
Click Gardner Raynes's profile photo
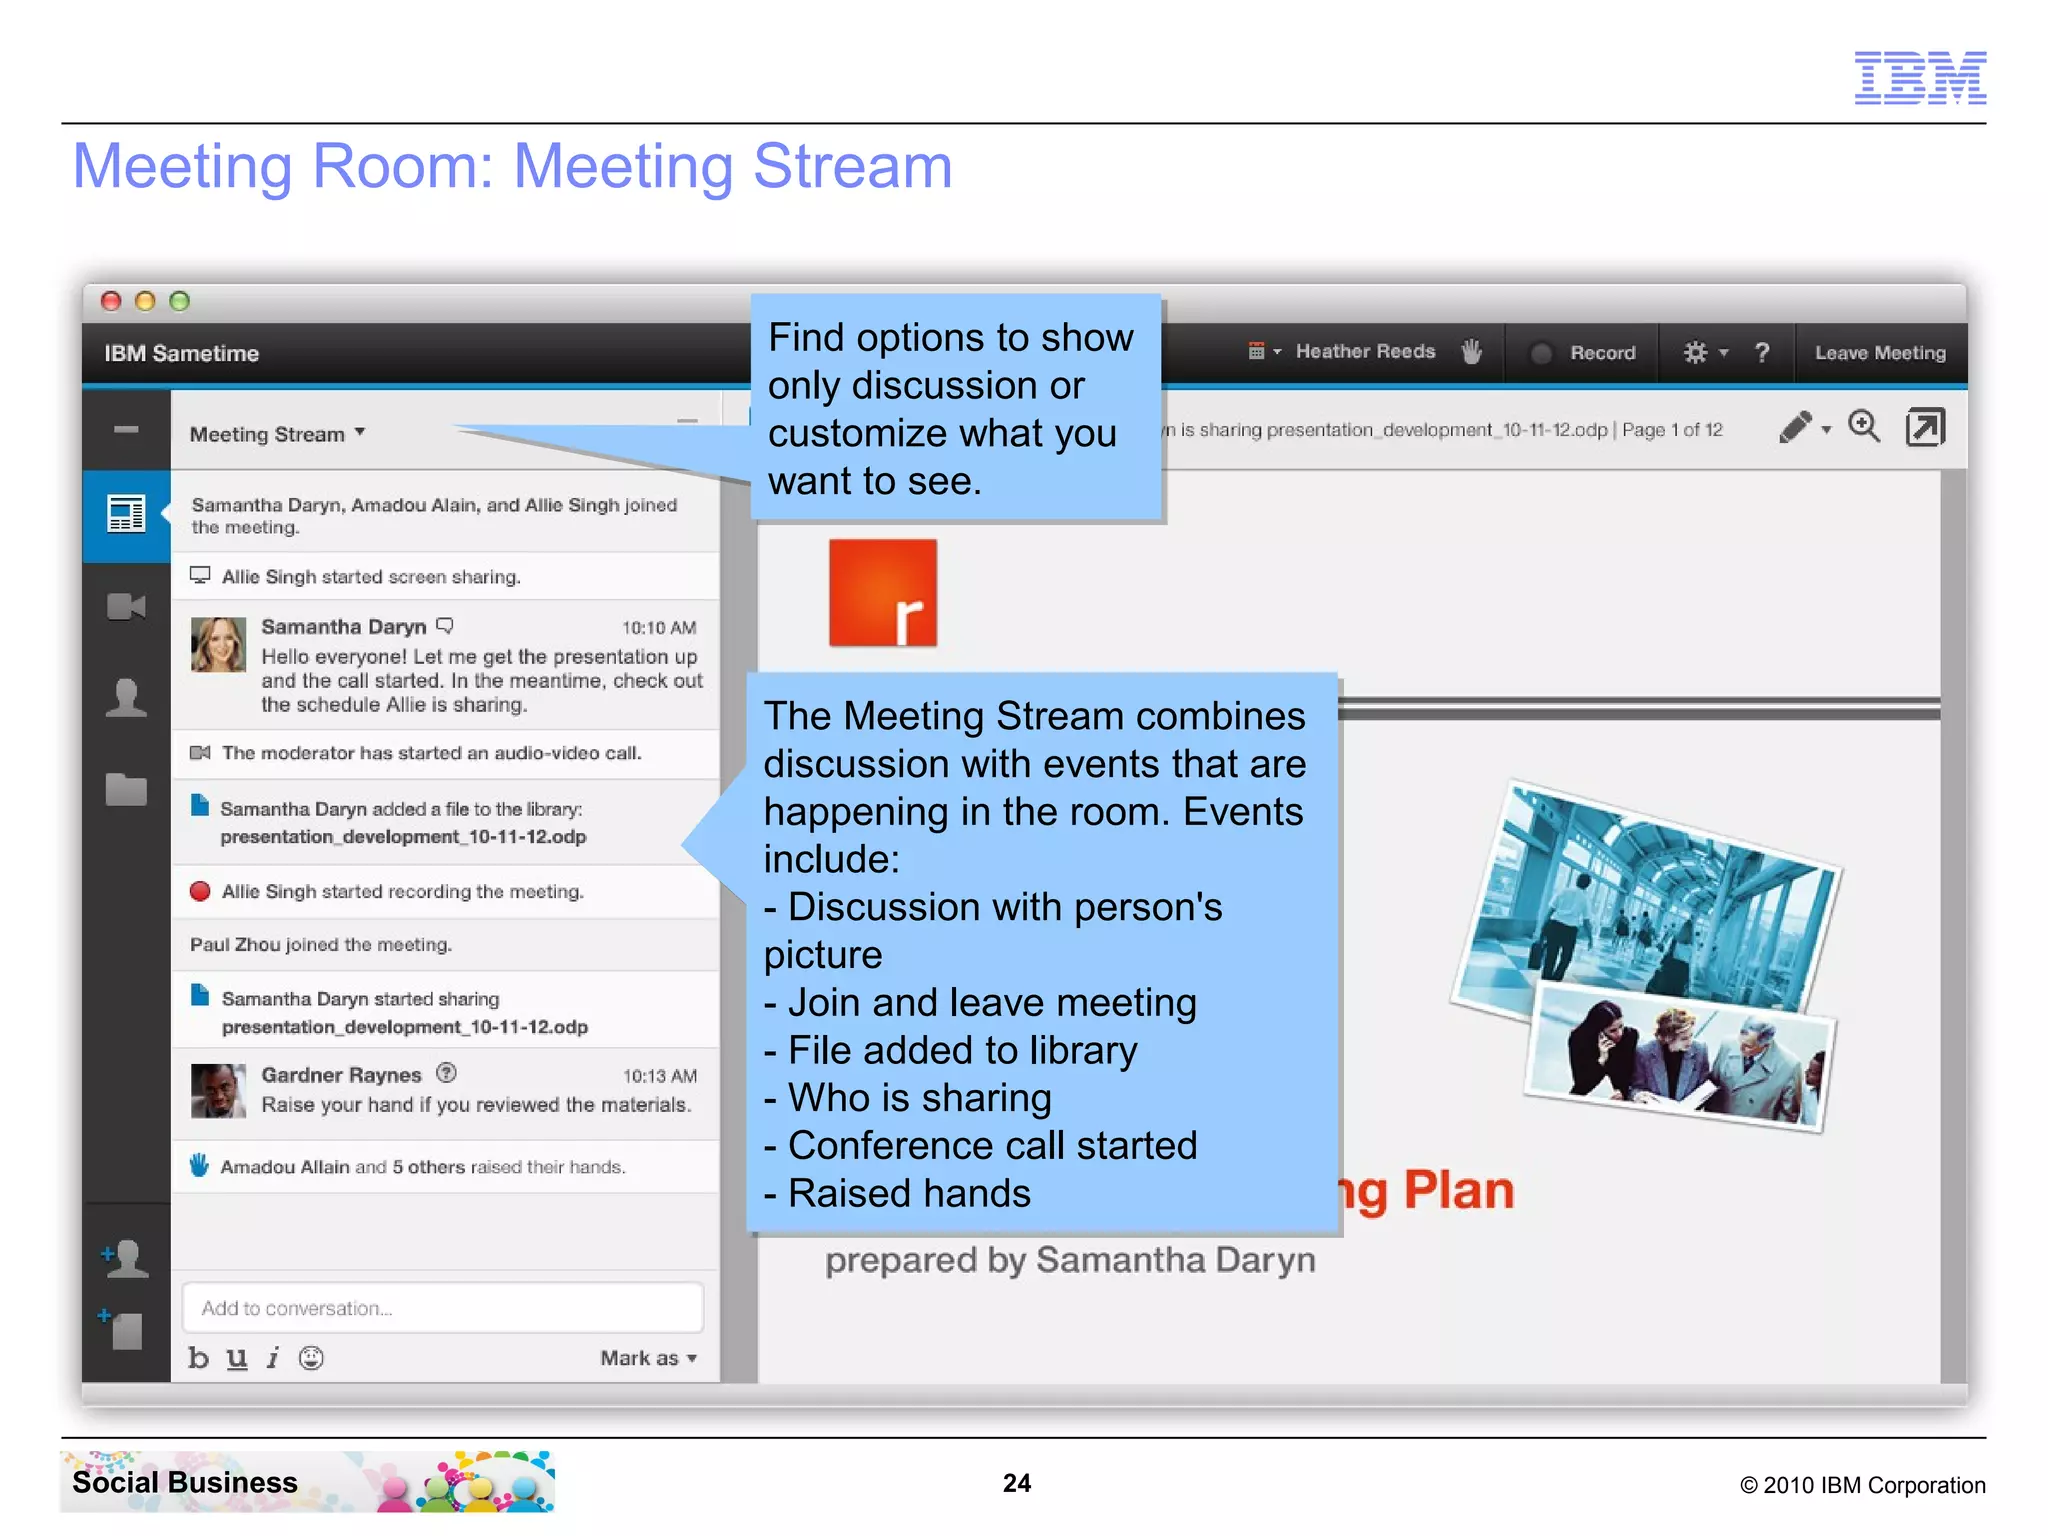218,1091
